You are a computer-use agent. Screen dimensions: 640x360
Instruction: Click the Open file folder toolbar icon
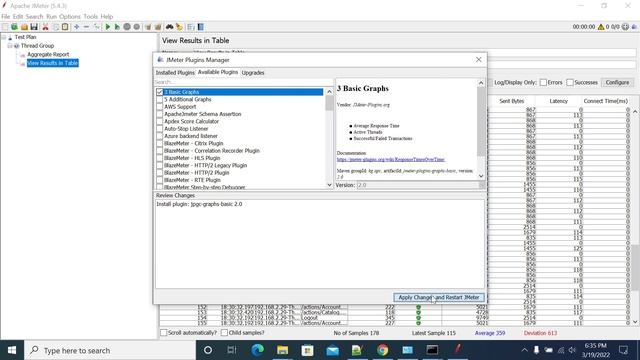(x=24, y=27)
